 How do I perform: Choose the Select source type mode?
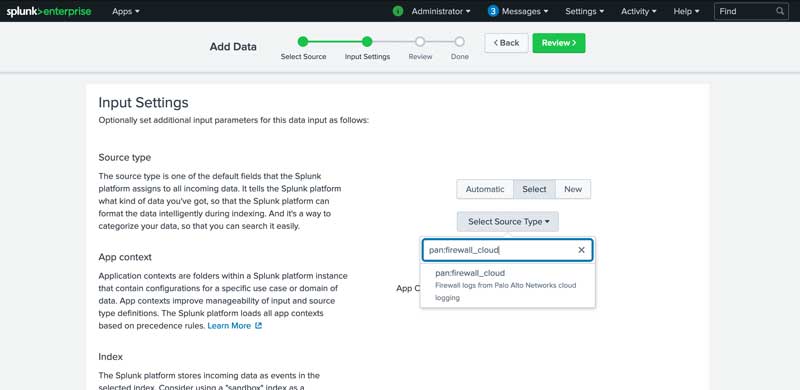pos(534,189)
